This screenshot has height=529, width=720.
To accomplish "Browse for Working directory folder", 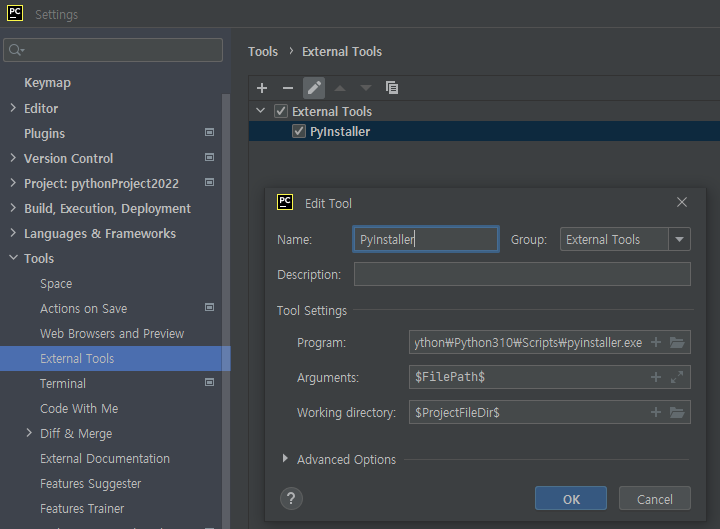I will click(x=677, y=412).
